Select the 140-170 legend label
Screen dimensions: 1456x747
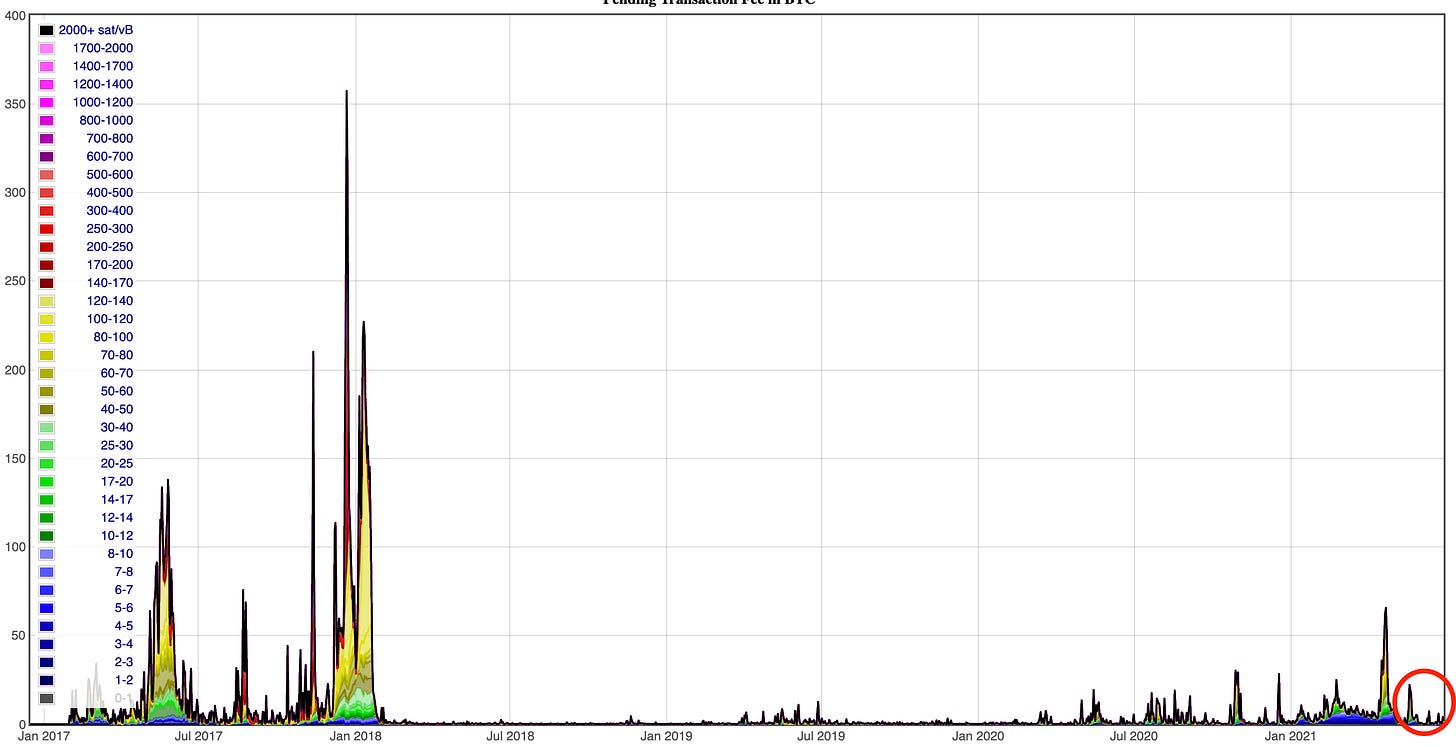pyautogui.click(x=110, y=283)
